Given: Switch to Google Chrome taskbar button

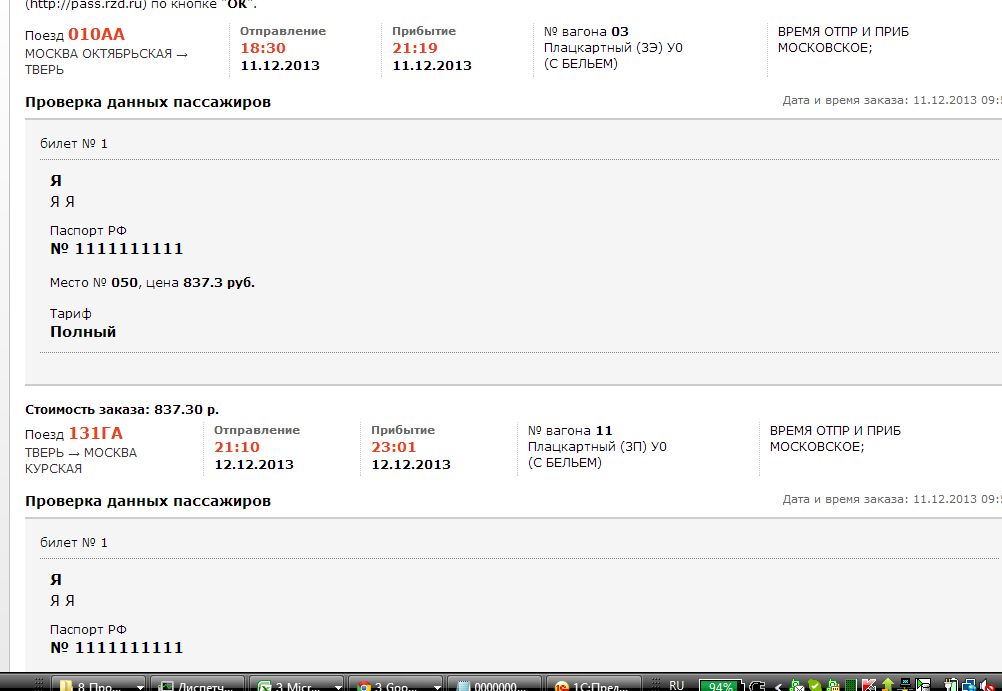Looking at the screenshot, I should (x=393, y=685).
